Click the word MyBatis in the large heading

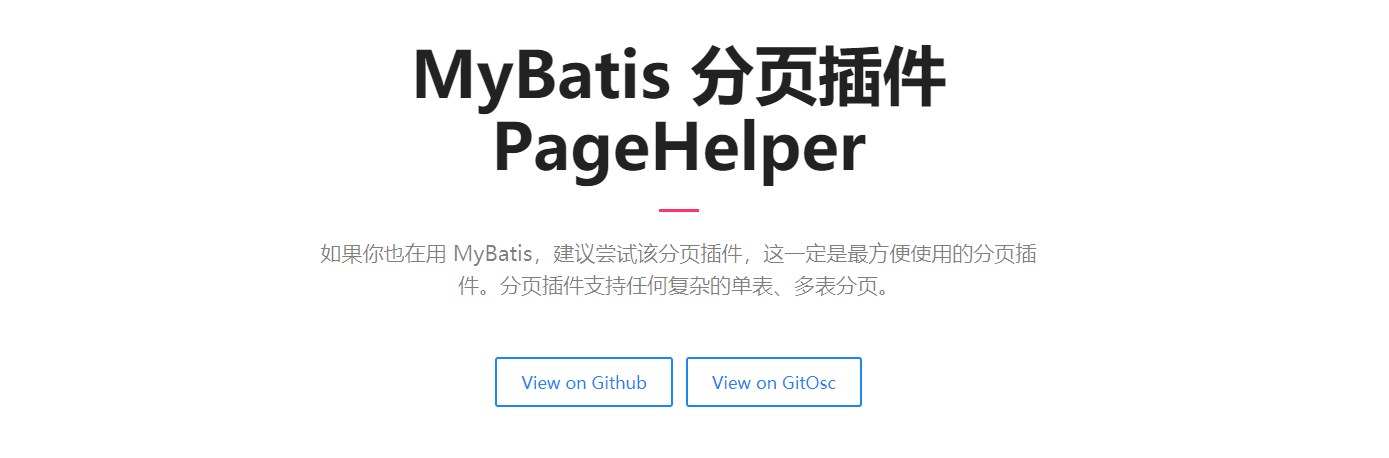coord(541,78)
